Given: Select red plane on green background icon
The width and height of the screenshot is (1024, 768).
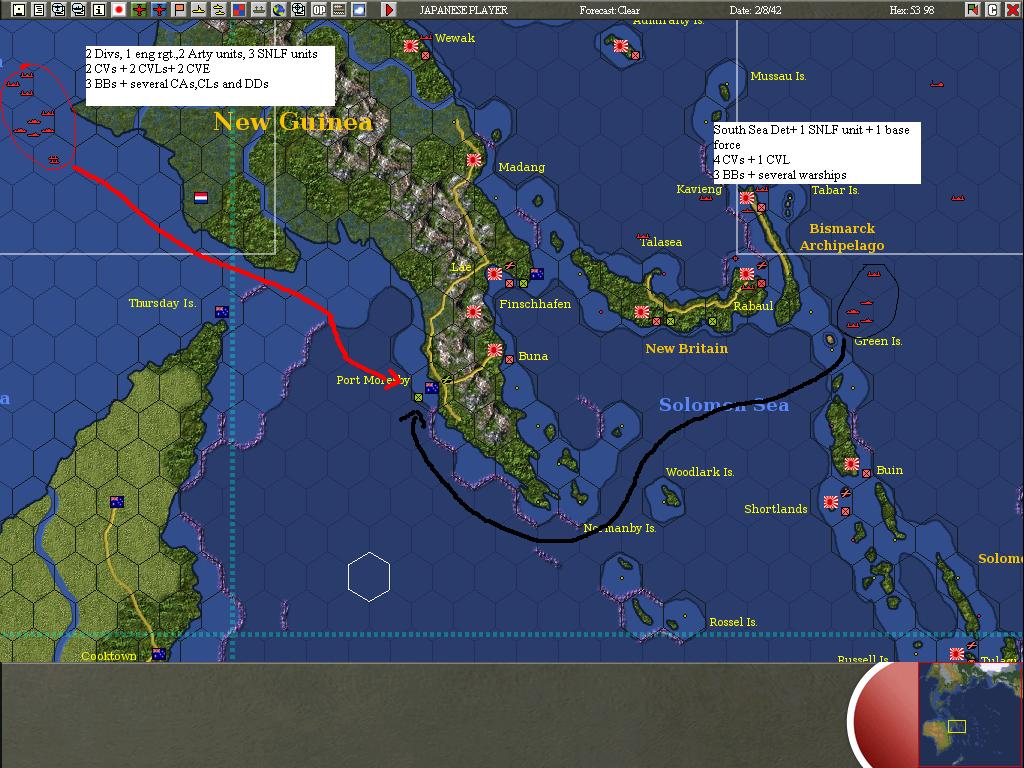Looking at the screenshot, I should [138, 10].
